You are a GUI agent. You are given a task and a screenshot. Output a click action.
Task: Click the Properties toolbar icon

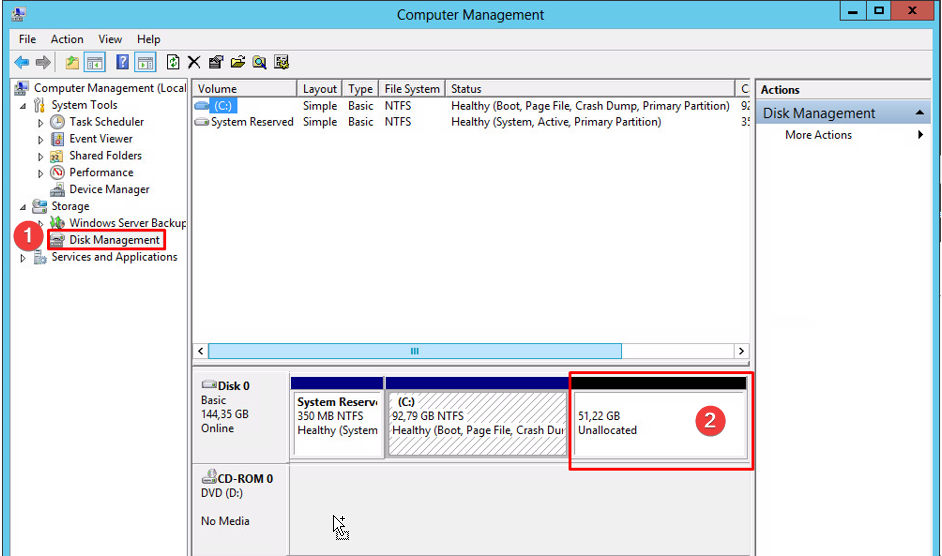tap(216, 62)
